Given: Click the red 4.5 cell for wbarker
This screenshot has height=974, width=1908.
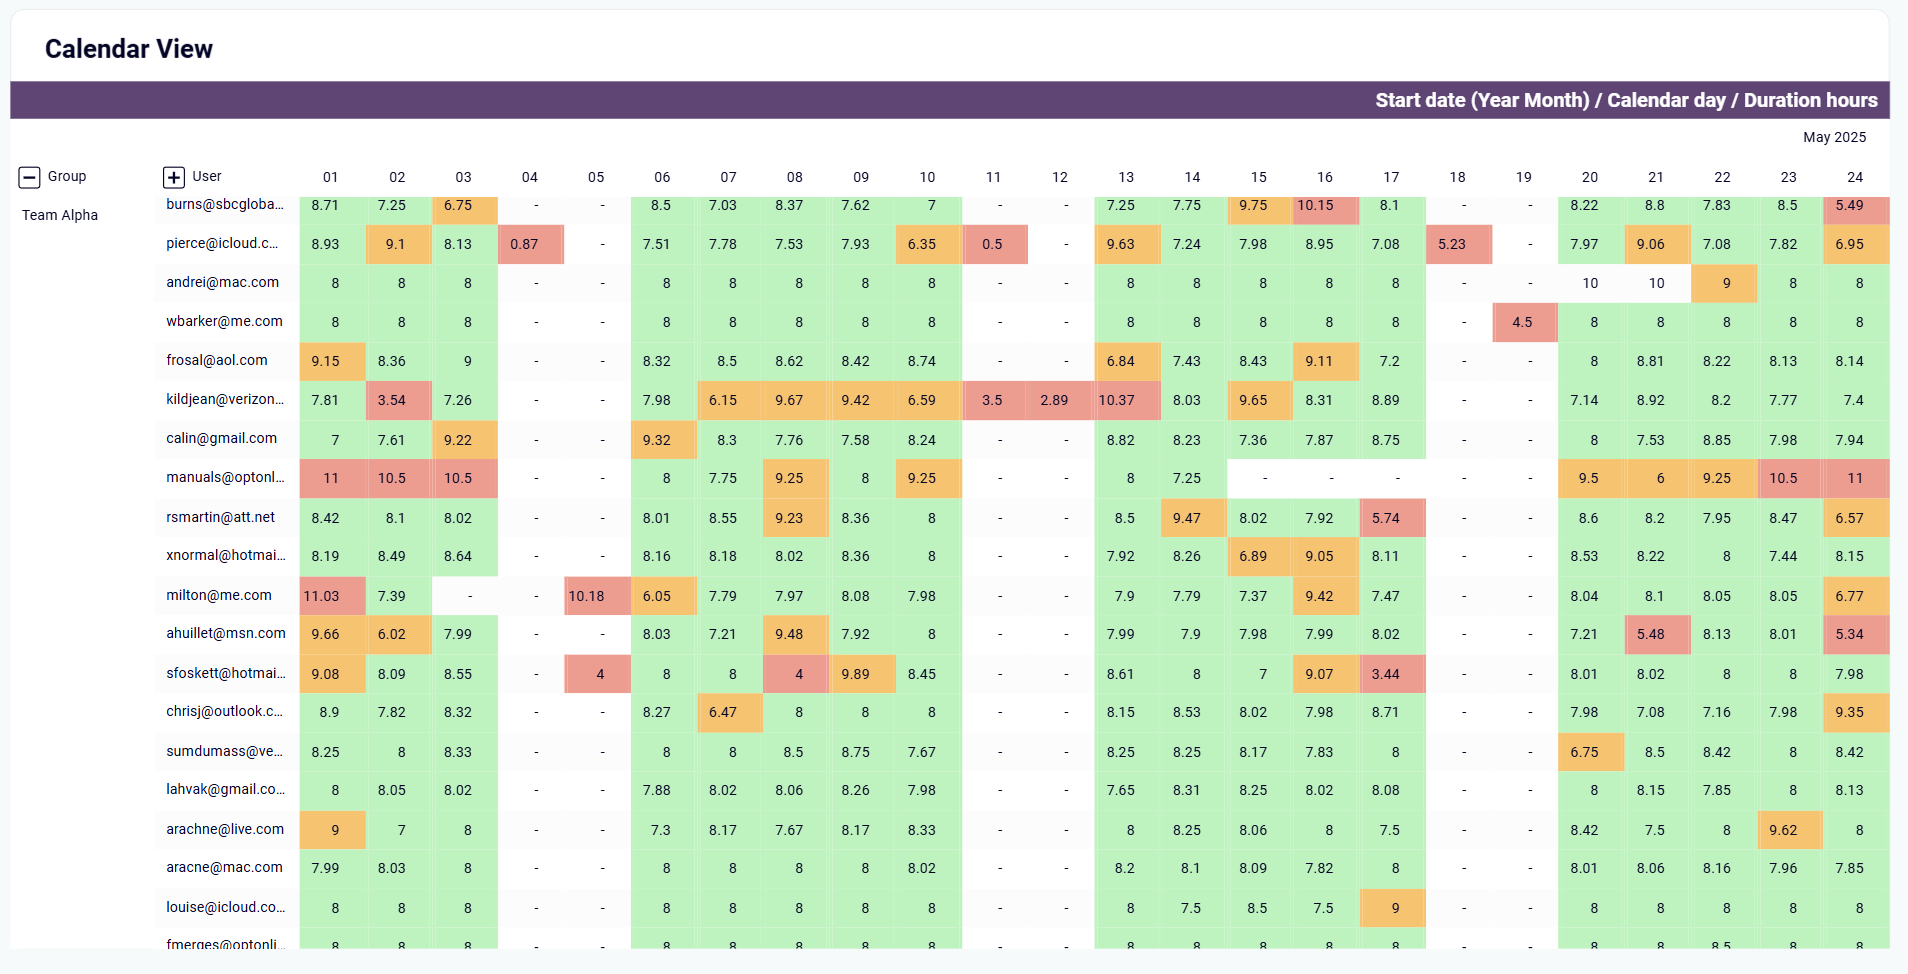Looking at the screenshot, I should click(x=1525, y=322).
